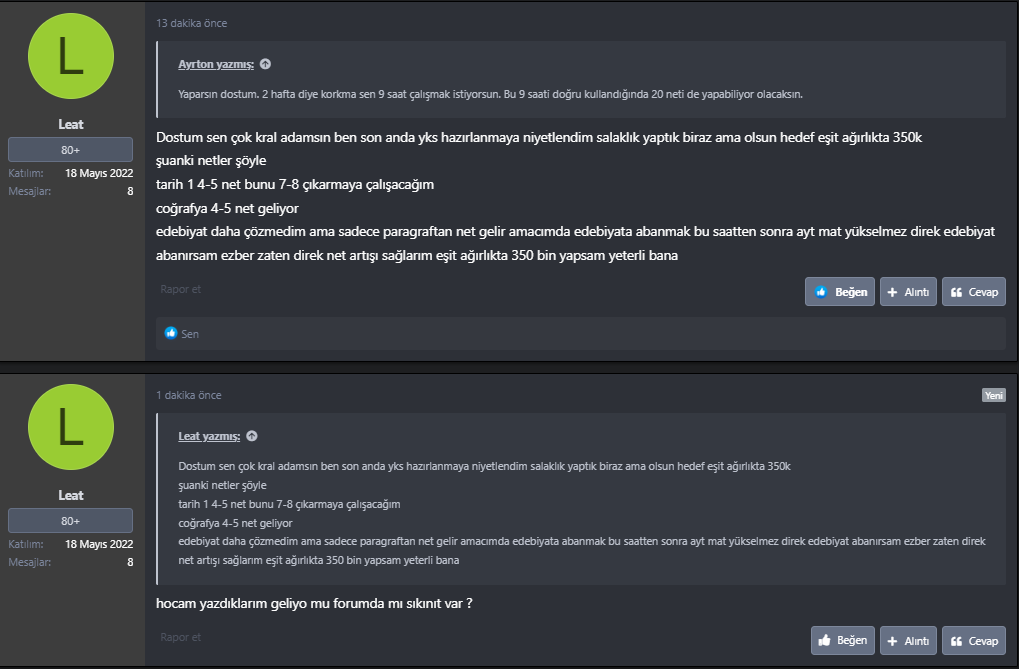Click Rapor et on the second post
1019x669 pixels.
181,637
